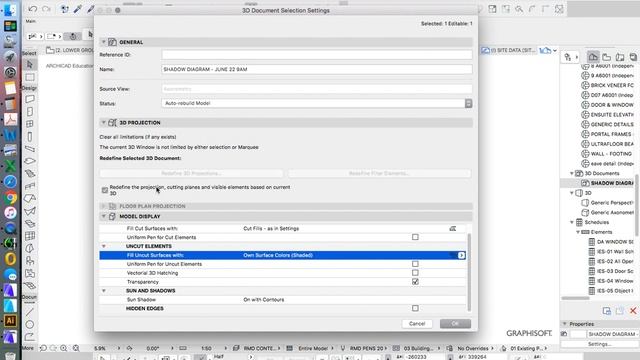Click the red delete icon in Navigator
The image size is (640, 360).
633,311
